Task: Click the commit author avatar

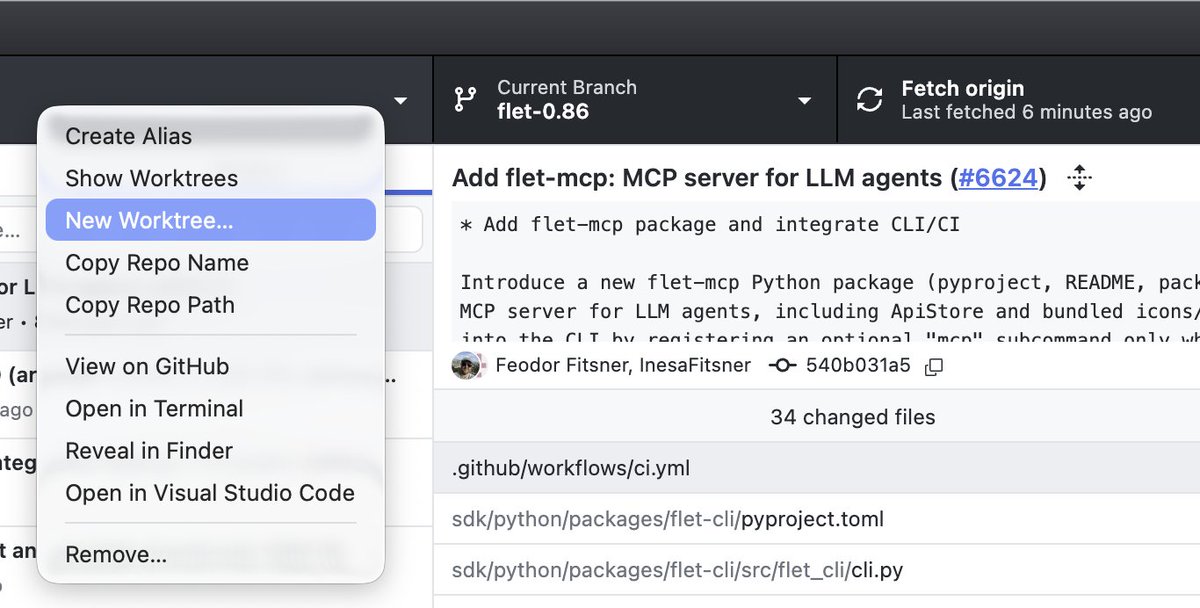Action: (467, 365)
